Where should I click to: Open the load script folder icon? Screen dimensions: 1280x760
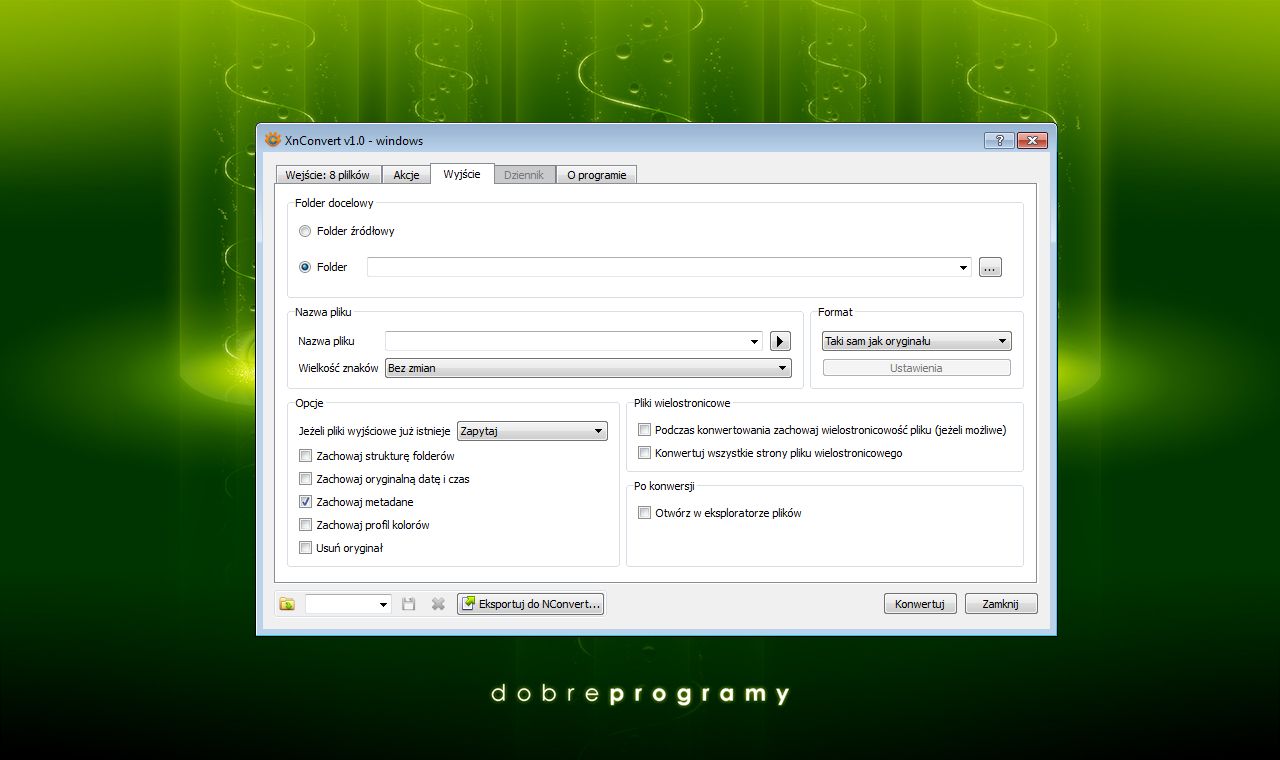click(287, 604)
